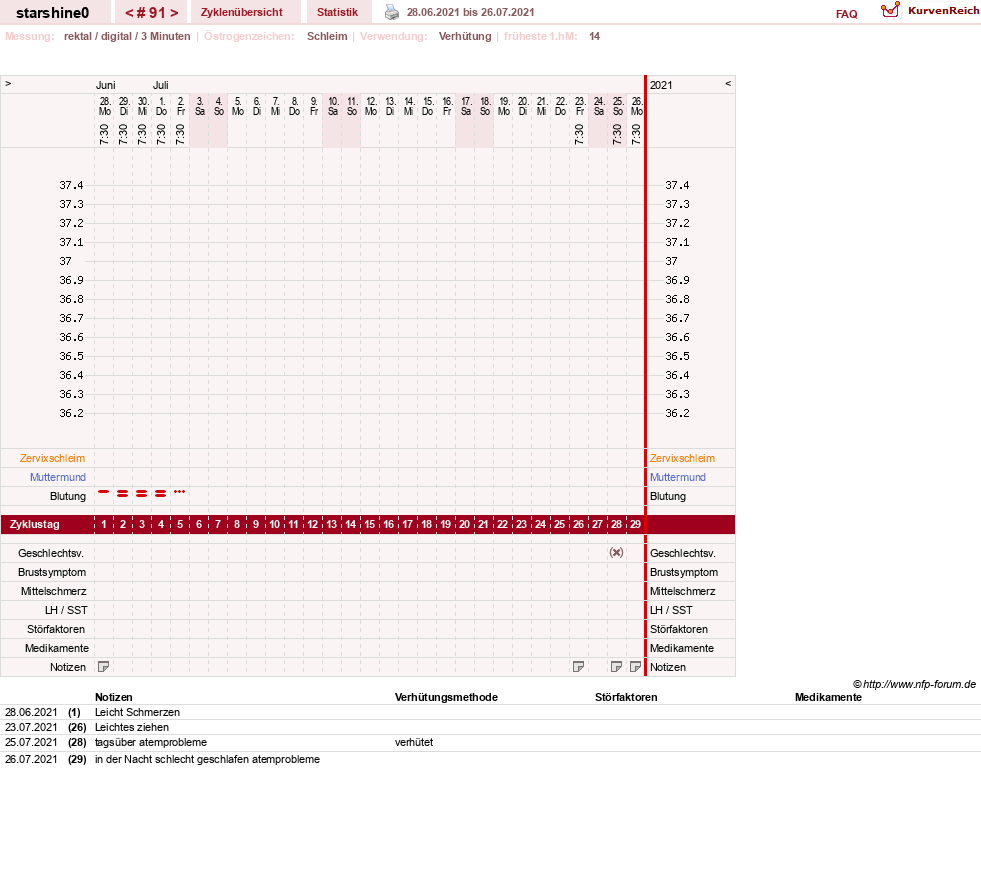Select cycle day 14 in the Zyklustag bar
This screenshot has height=876, width=981.
click(351, 524)
